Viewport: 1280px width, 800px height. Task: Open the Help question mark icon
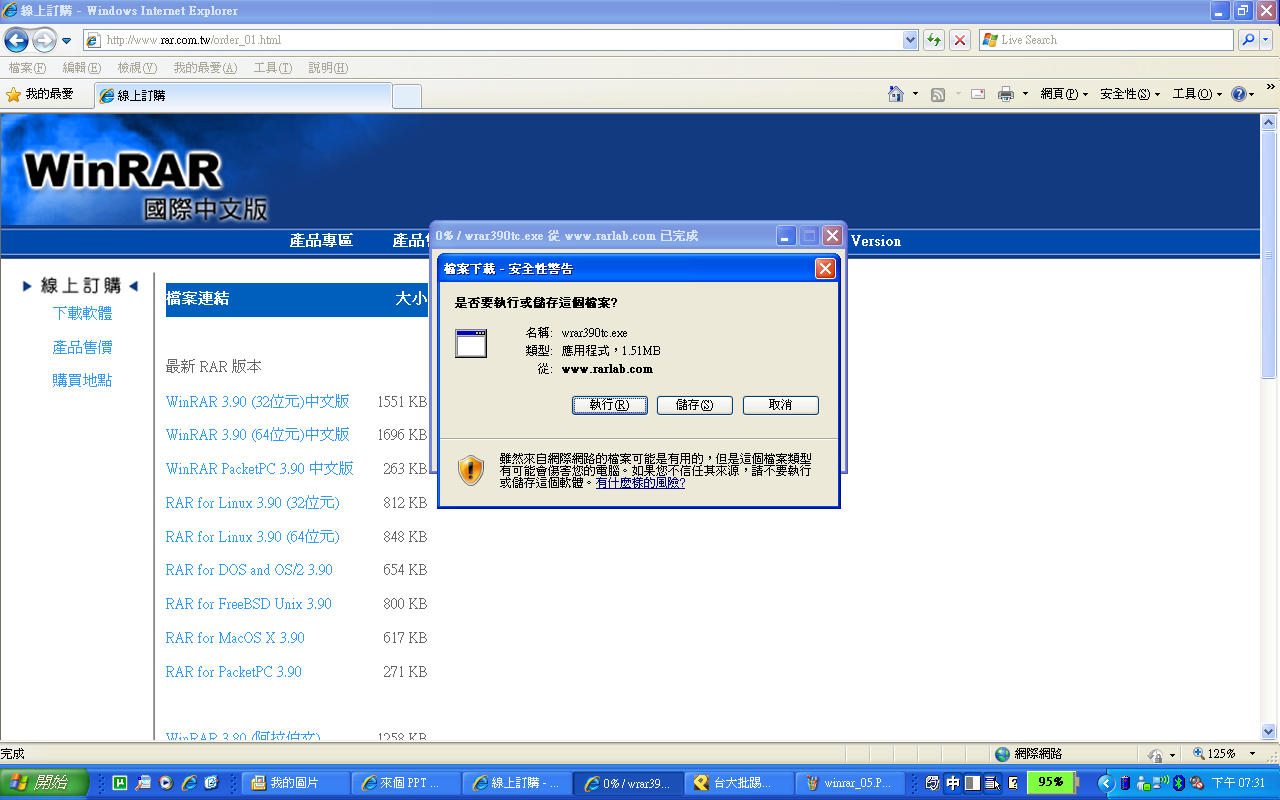(1238, 94)
